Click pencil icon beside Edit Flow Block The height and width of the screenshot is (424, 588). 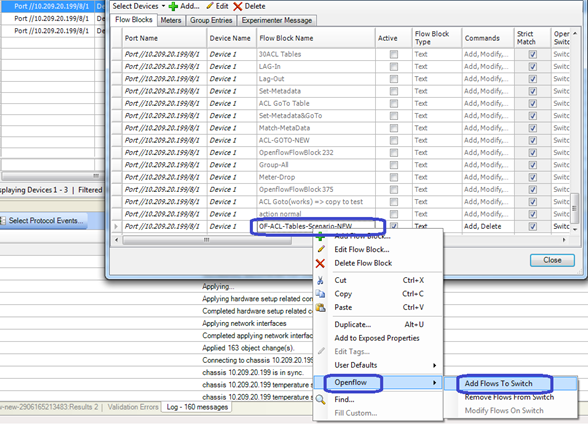point(321,249)
